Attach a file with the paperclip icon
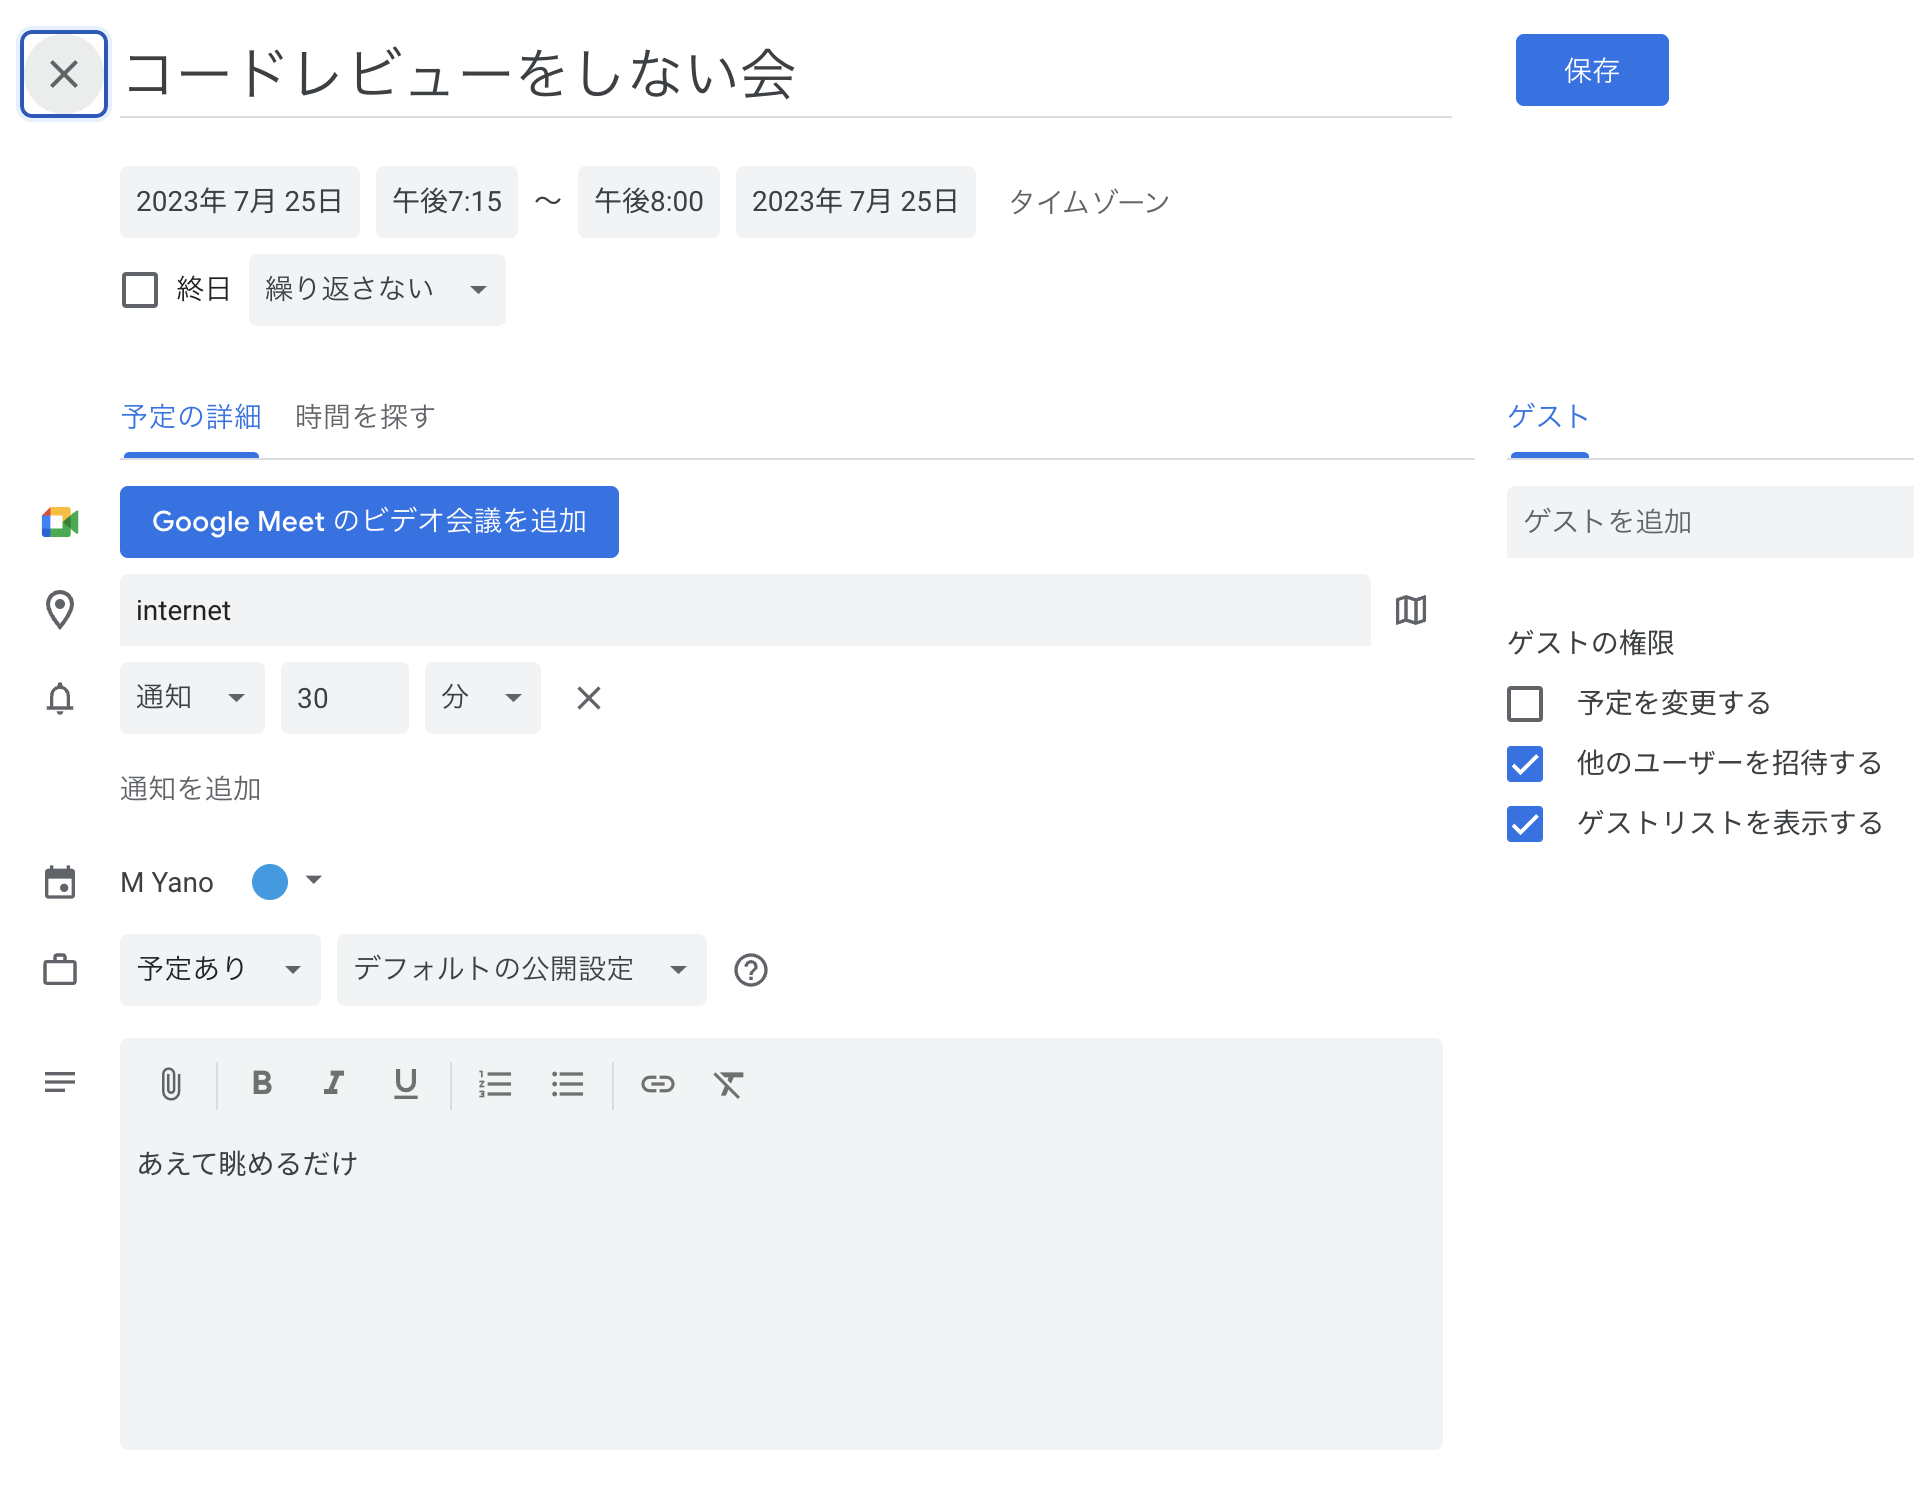The height and width of the screenshot is (1494, 1914). (x=171, y=1084)
